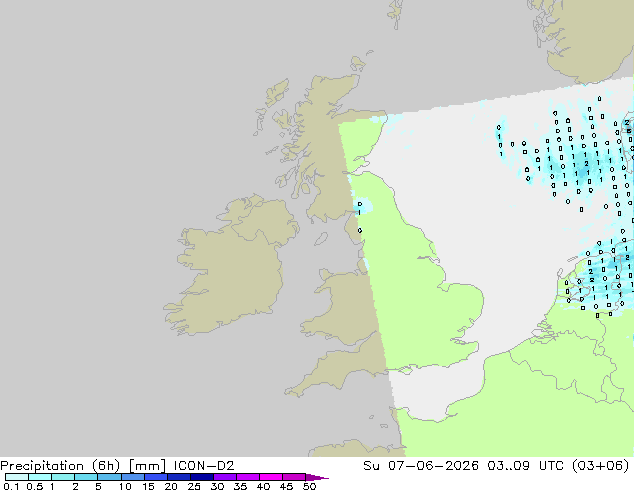
Task: Click the purple arrow tip above 50
Action: point(317,477)
